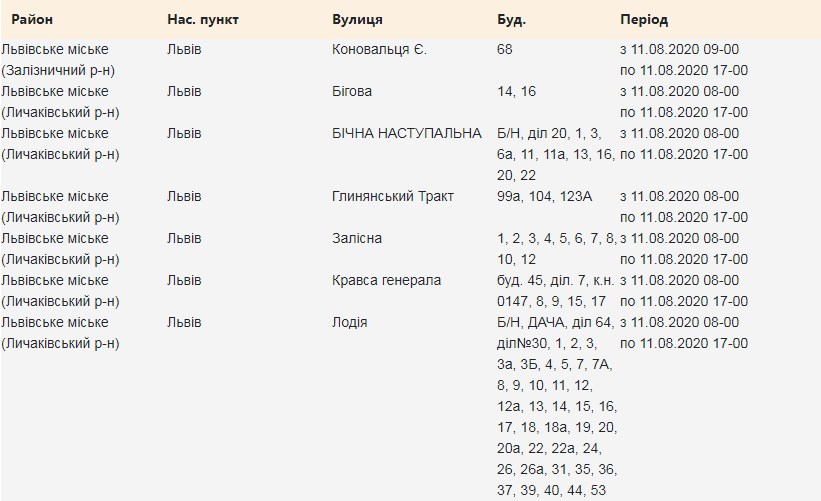Click building number 68 cell
The width and height of the screenshot is (821, 501).
click(505, 49)
